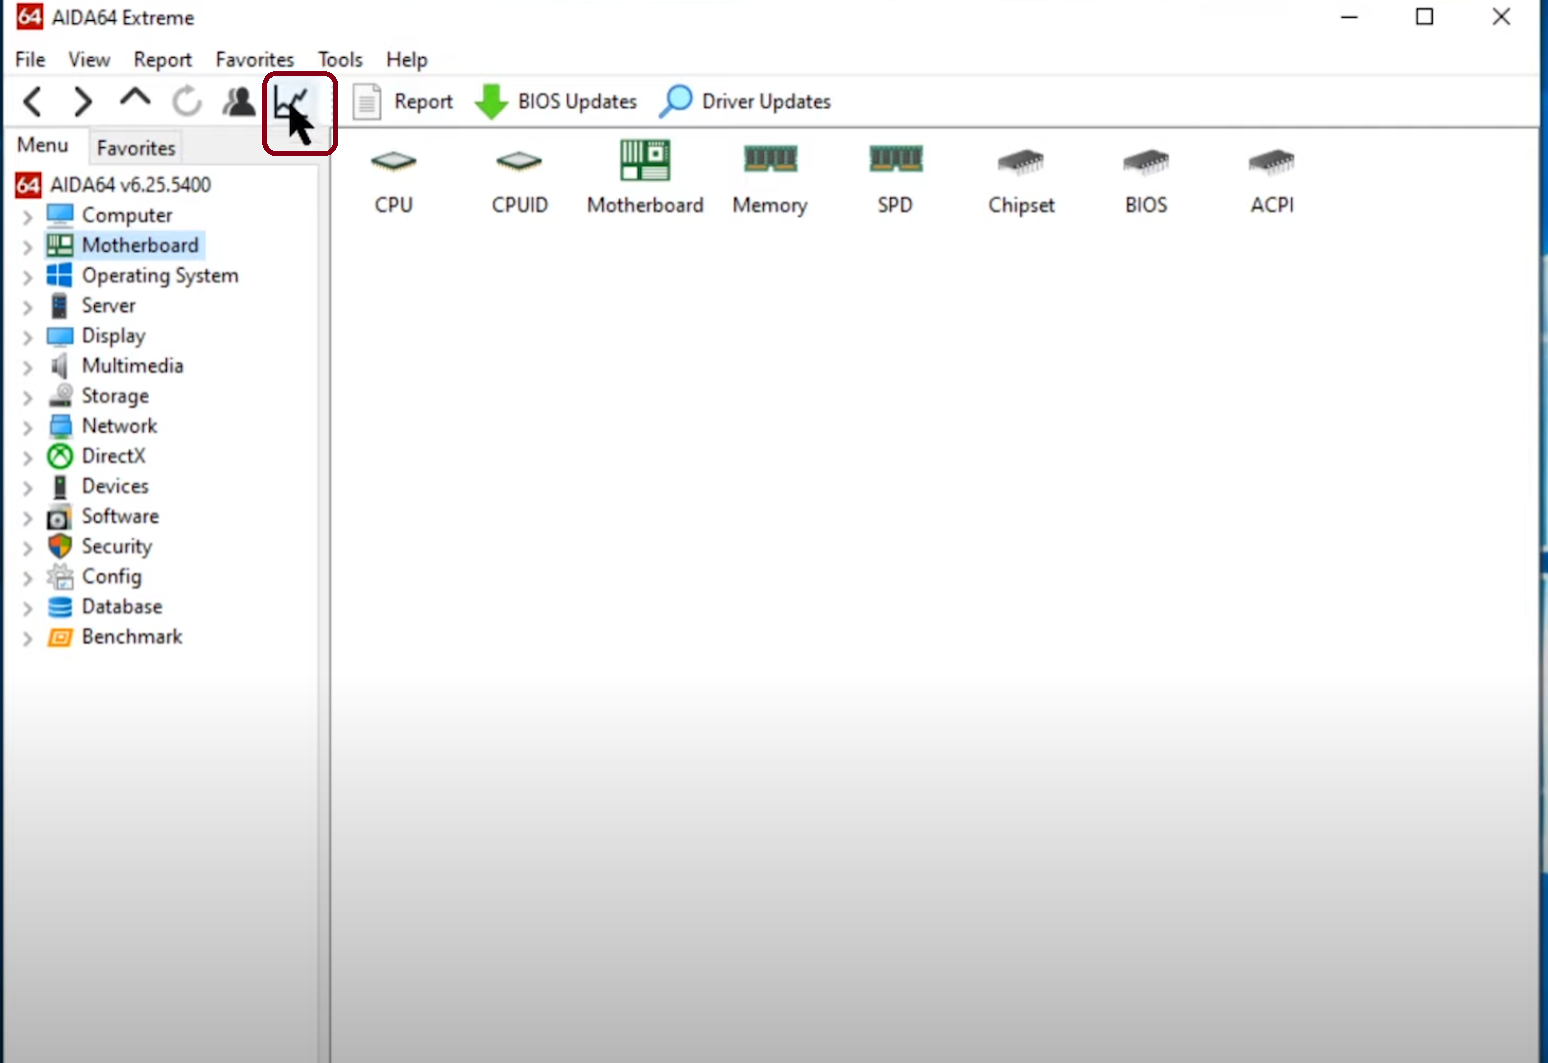Screen dimensions: 1548x1063
Task: Open the Manage User icon
Action: click(239, 101)
